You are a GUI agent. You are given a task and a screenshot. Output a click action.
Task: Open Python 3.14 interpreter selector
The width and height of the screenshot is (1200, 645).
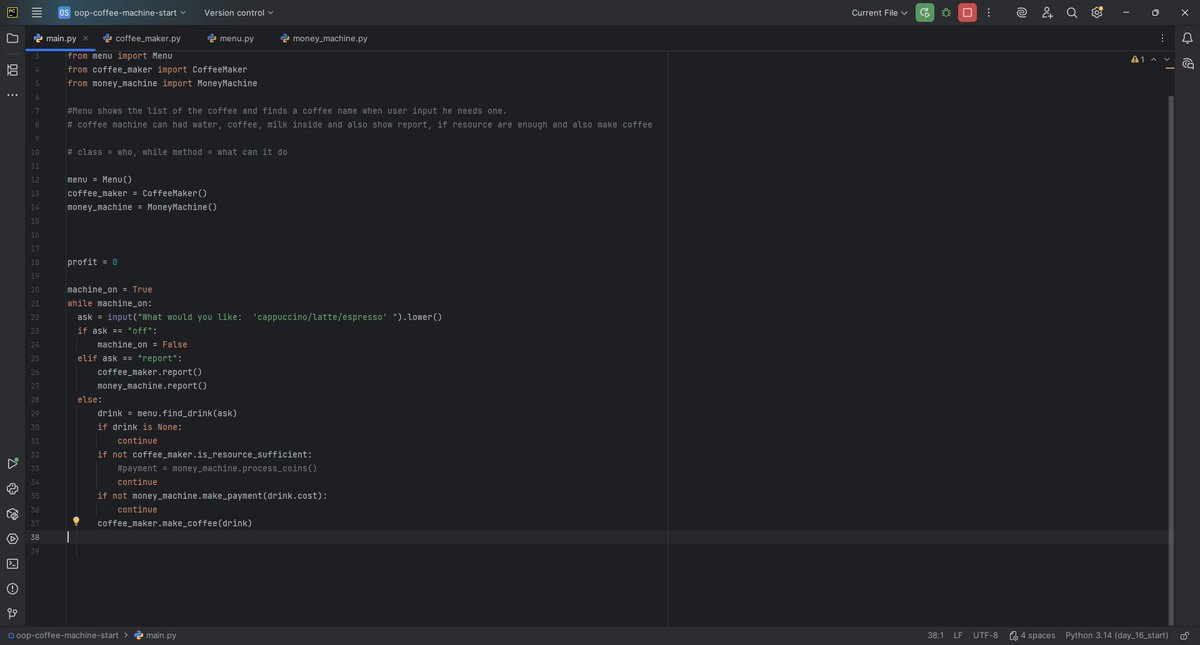click(x=1117, y=635)
